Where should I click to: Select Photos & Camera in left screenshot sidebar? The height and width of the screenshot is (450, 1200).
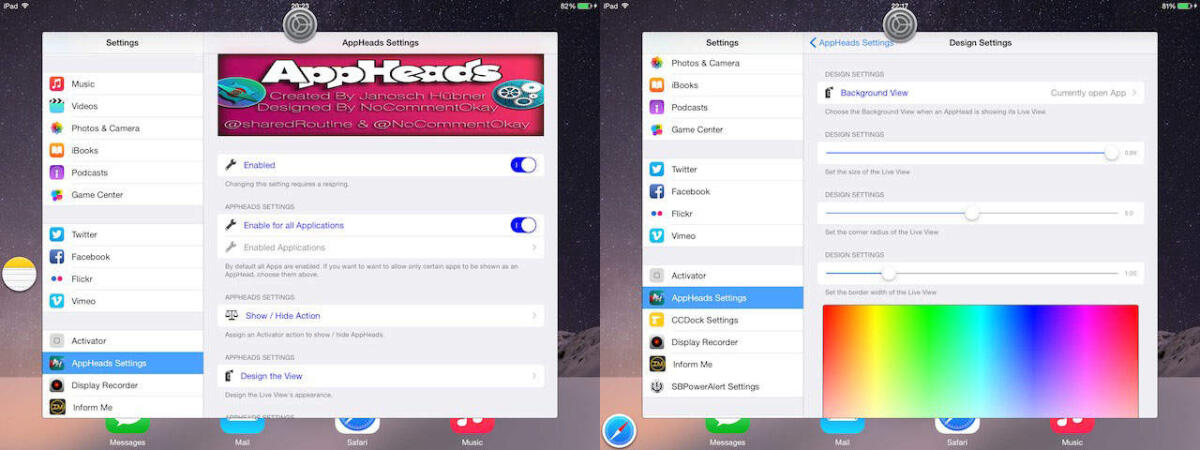(122, 128)
